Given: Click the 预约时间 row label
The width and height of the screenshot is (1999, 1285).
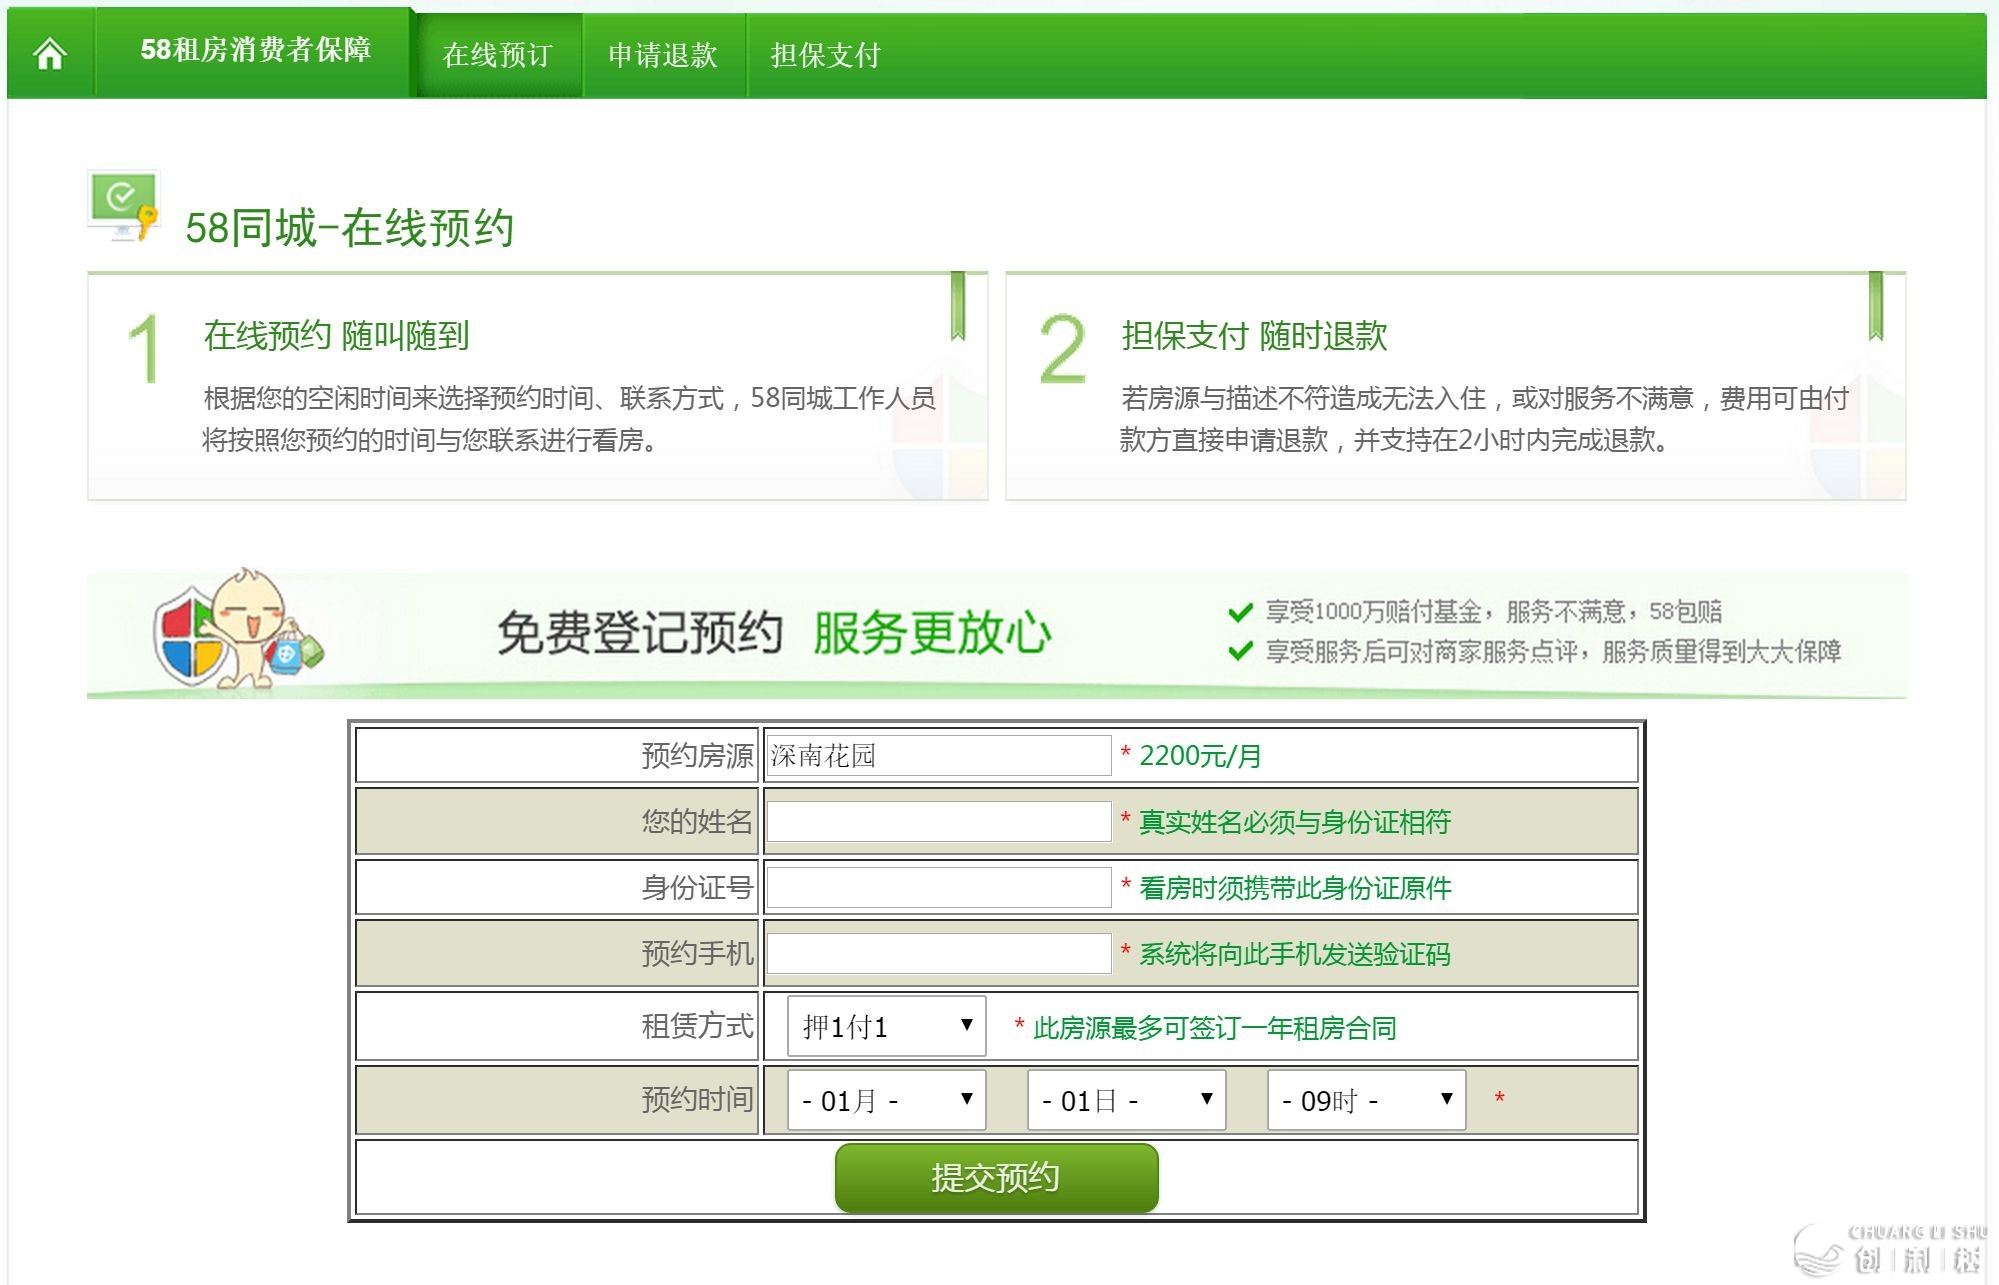Looking at the screenshot, I should (x=697, y=1100).
